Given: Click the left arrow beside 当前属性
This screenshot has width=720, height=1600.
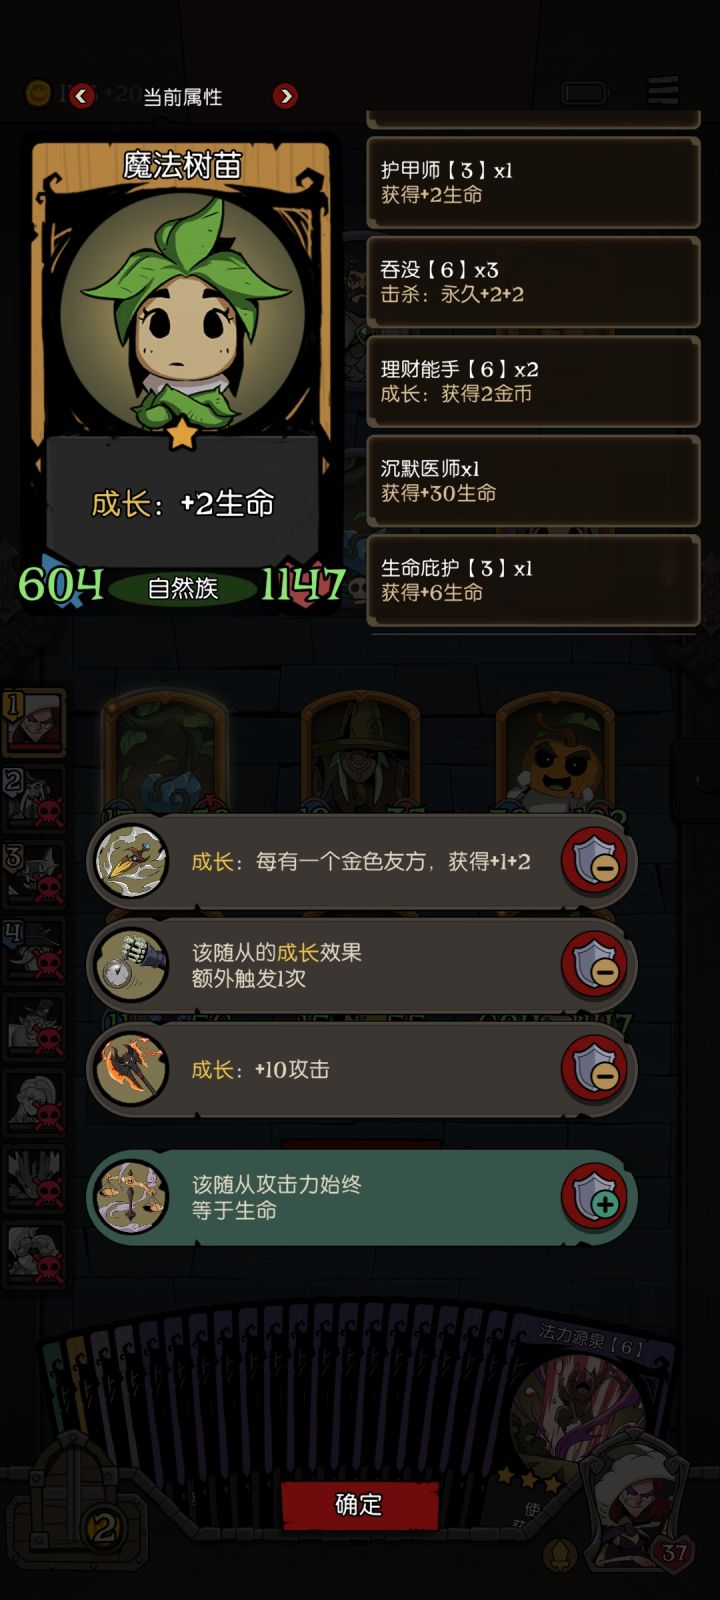Looking at the screenshot, I should point(82,96).
